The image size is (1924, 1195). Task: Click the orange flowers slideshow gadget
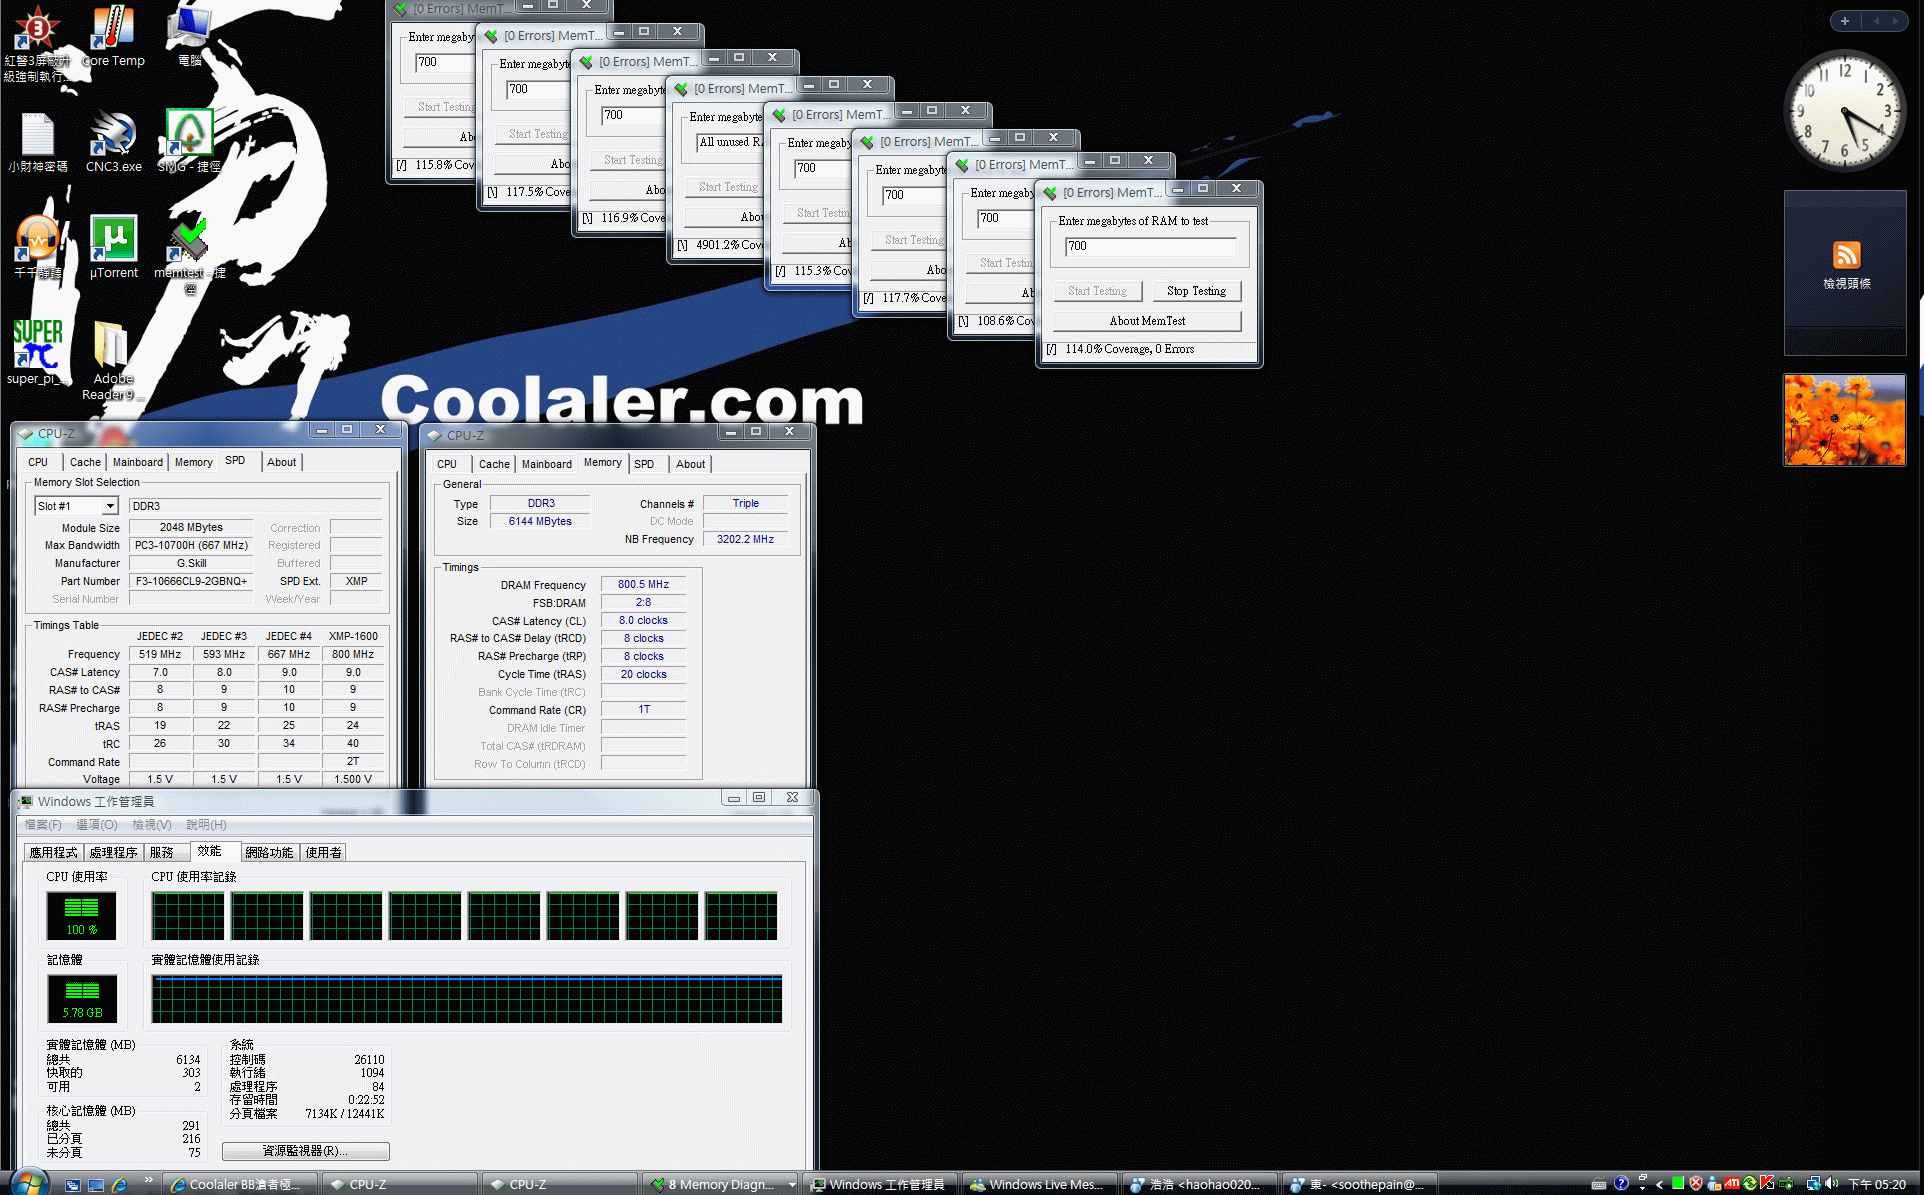tap(1845, 420)
